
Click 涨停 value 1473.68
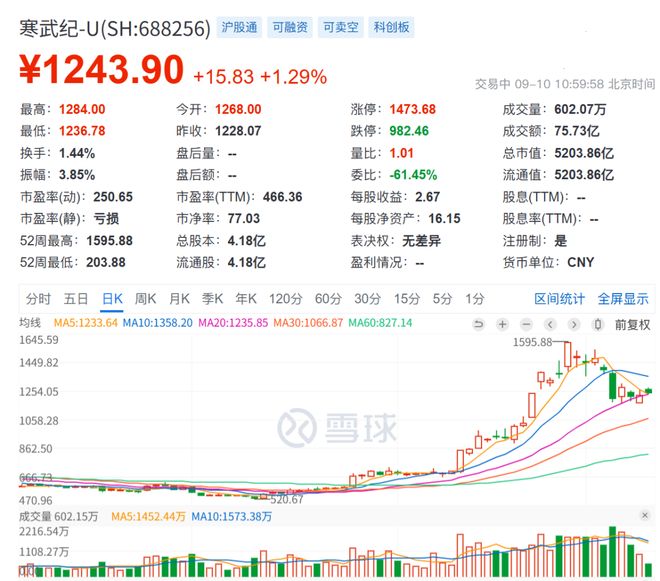[412, 109]
